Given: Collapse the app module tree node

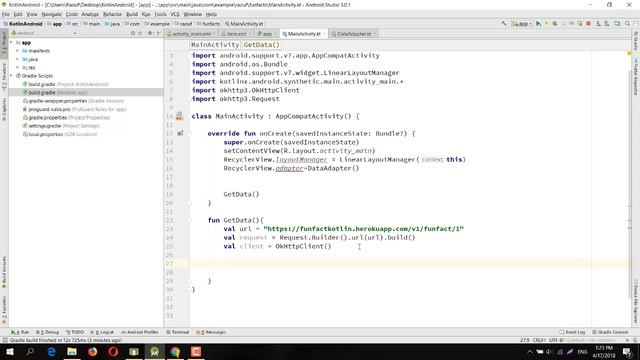Looking at the screenshot, I should 11,42.
